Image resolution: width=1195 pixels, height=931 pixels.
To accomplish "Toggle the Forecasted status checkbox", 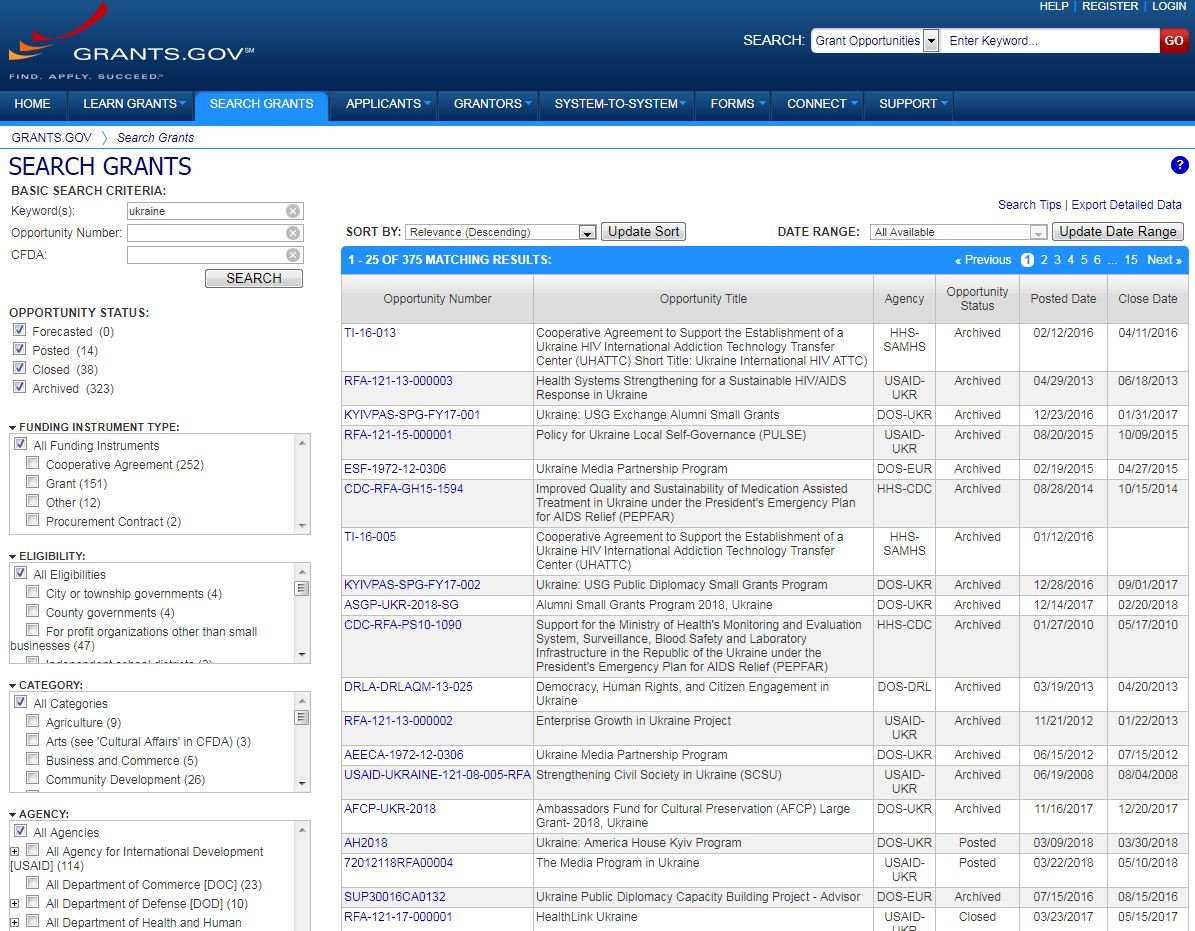I will coord(20,331).
